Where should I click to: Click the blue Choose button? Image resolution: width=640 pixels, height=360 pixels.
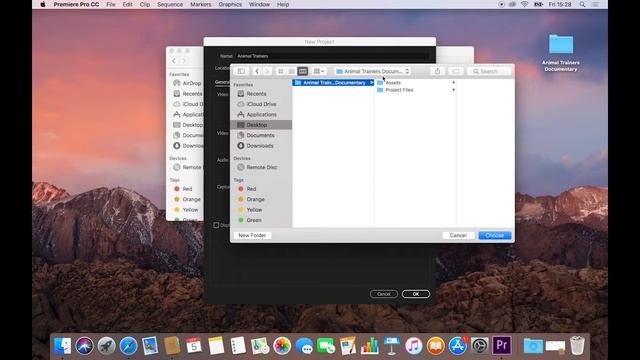pos(495,236)
